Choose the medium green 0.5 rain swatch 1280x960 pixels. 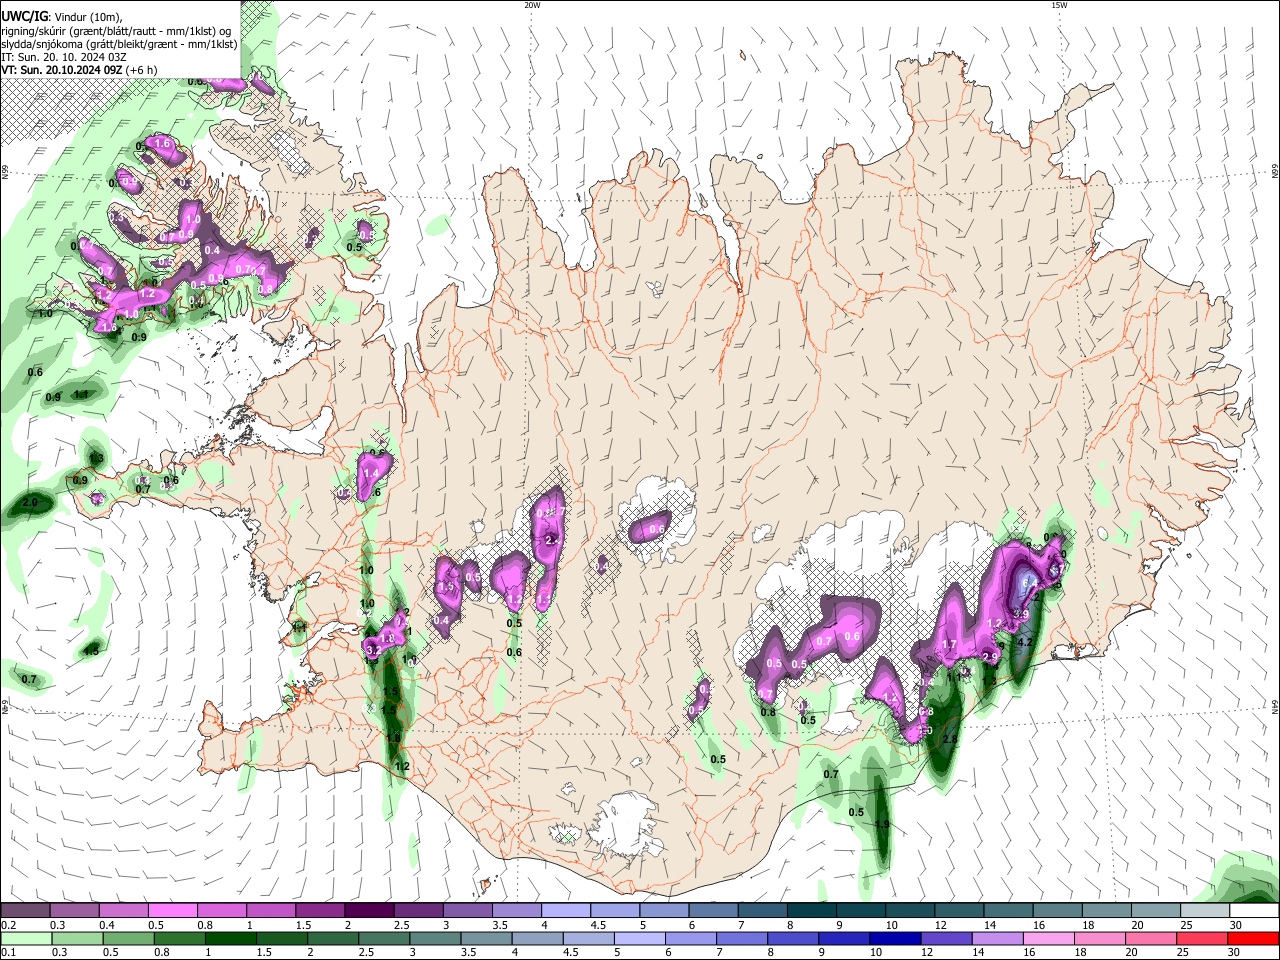pyautogui.click(x=128, y=938)
